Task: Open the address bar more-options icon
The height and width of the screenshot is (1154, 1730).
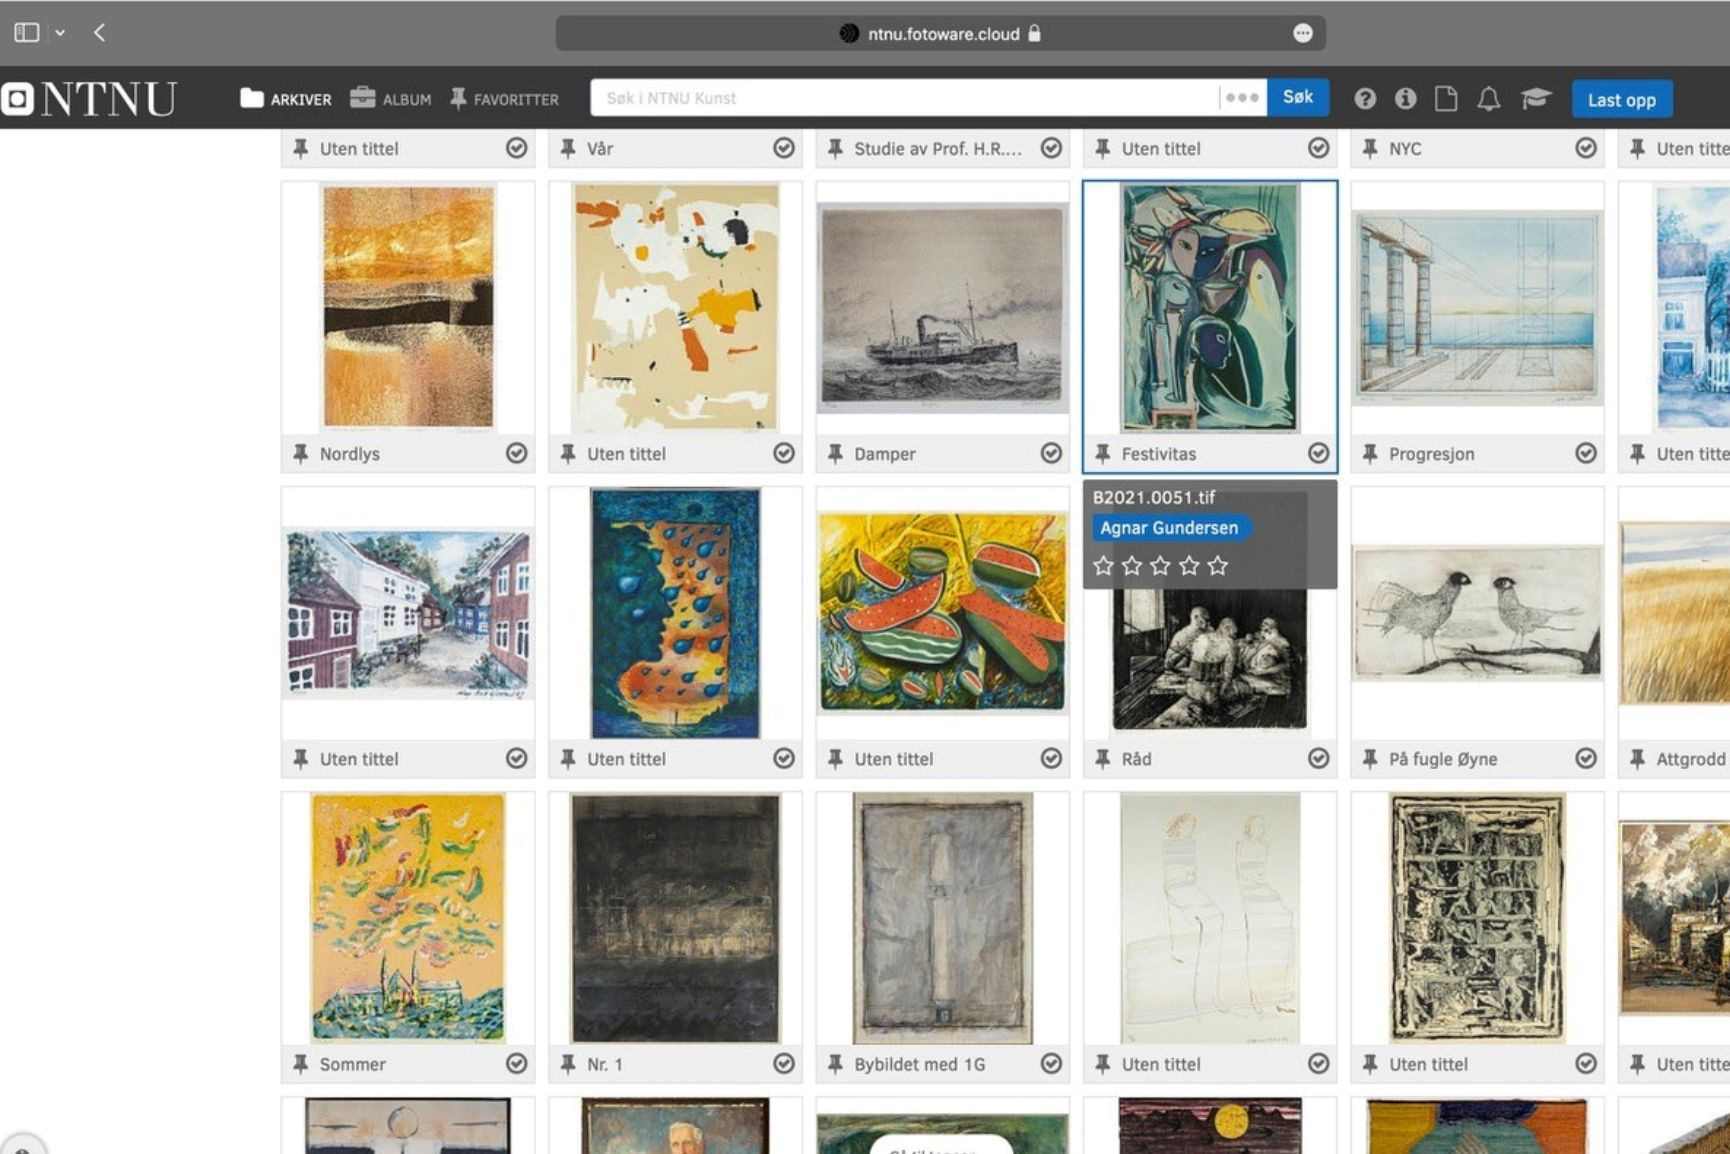Action: 1302,33
